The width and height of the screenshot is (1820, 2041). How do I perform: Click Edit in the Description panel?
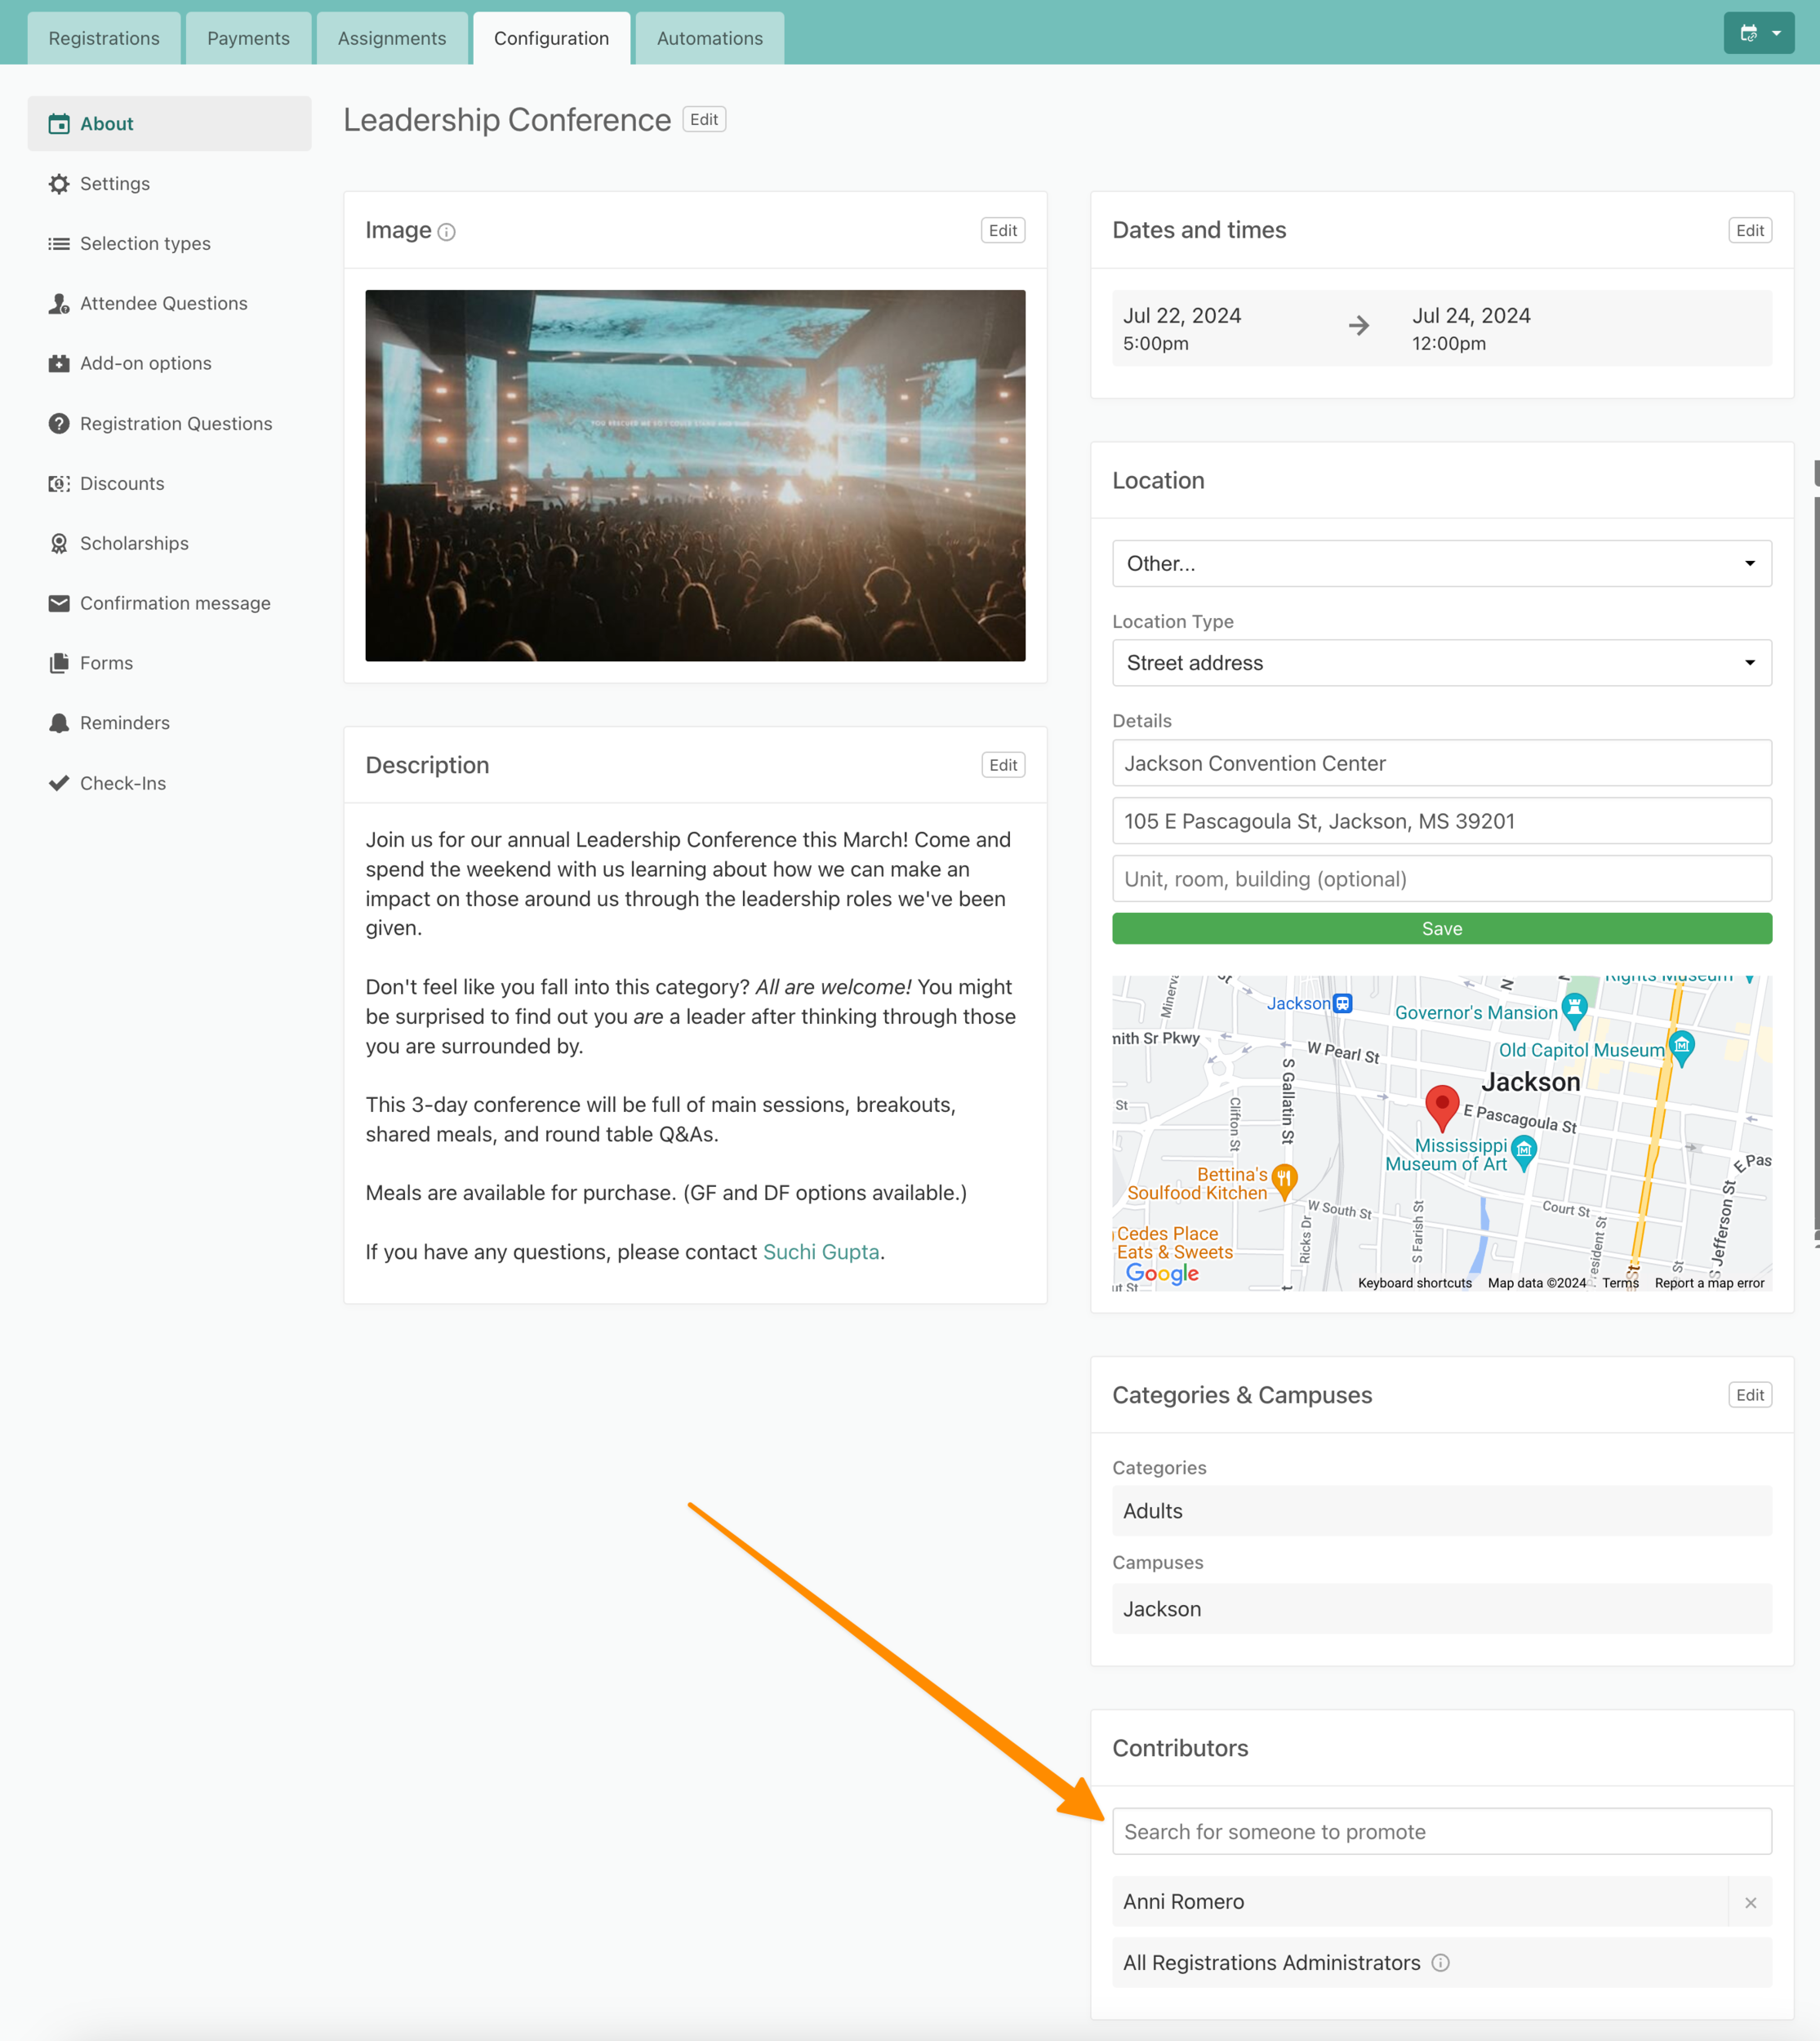click(1003, 765)
